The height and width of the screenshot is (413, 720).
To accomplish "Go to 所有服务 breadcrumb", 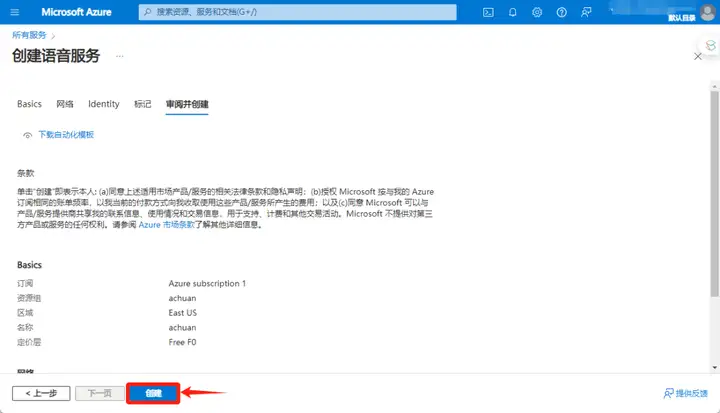I will pyautogui.click(x=29, y=35).
